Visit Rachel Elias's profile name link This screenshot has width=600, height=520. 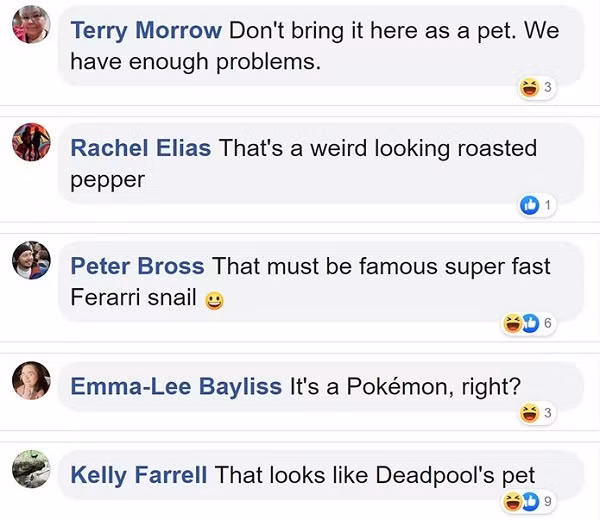(x=141, y=149)
